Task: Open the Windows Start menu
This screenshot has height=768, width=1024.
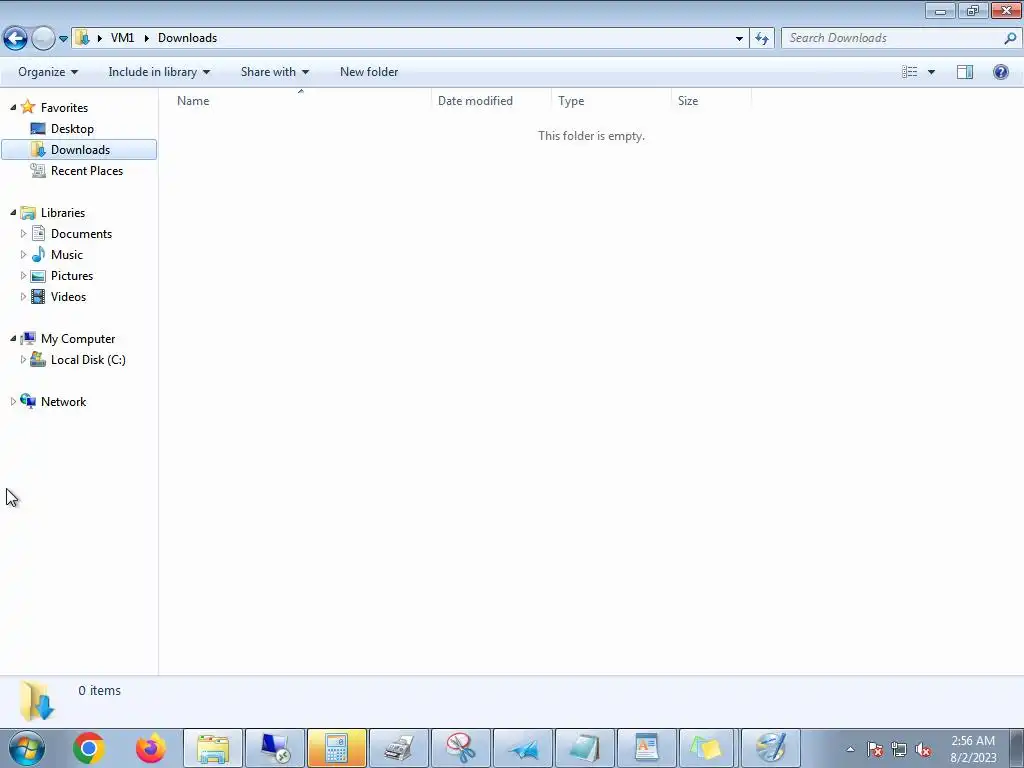Action: (27, 748)
